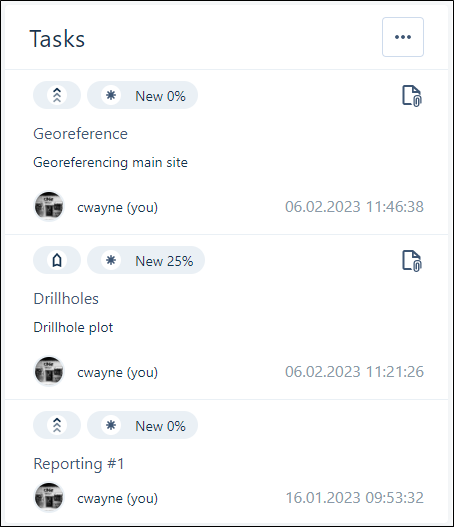Click the high priority chevron icon on Georeference
Viewport: 454px width, 527px height.
click(x=57, y=95)
